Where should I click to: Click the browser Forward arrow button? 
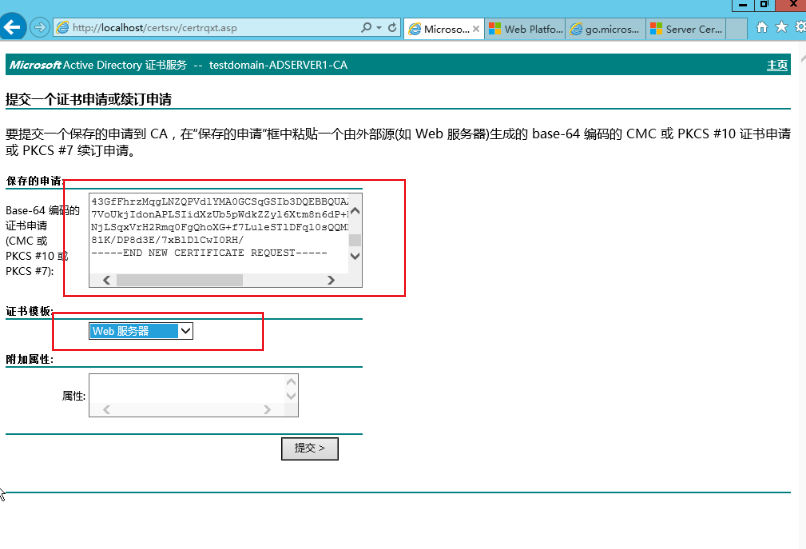[40, 27]
